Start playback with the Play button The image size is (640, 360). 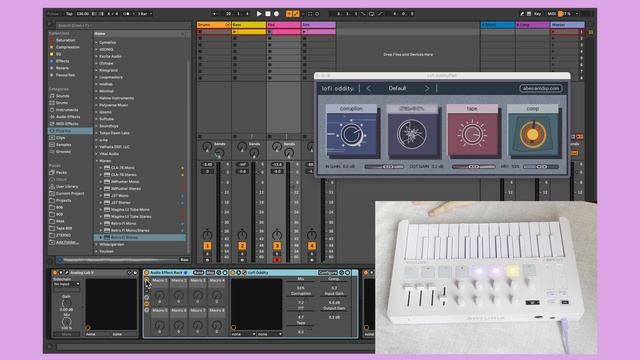point(259,13)
